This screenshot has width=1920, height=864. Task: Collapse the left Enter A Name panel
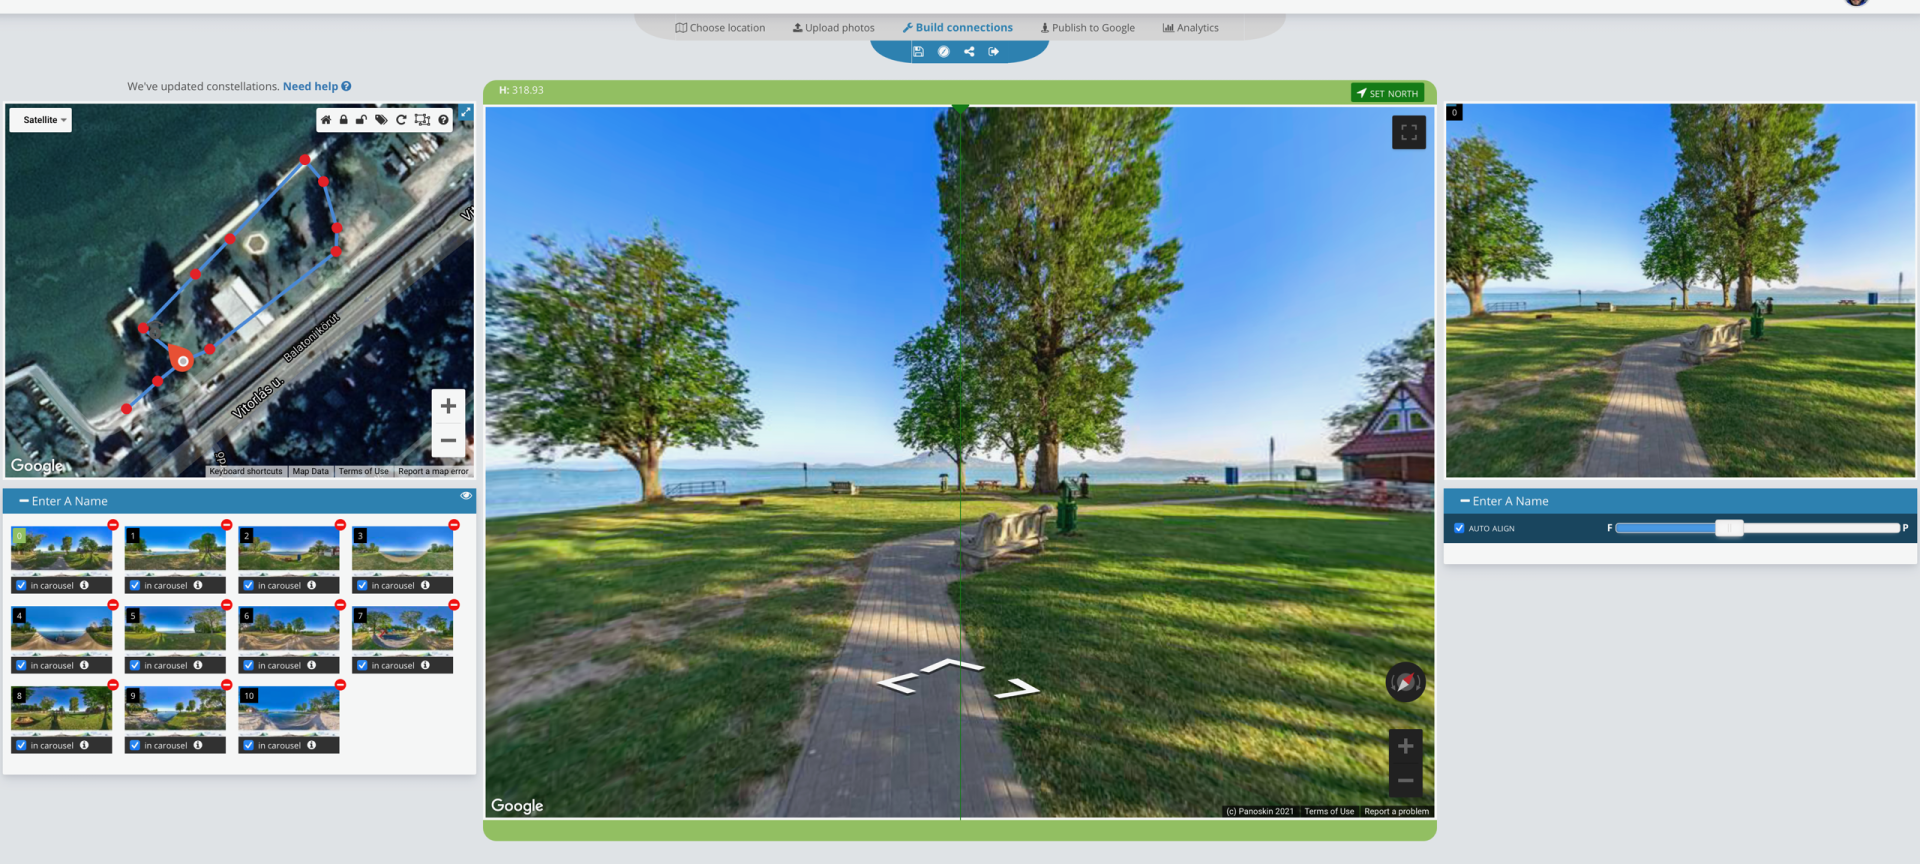point(24,501)
